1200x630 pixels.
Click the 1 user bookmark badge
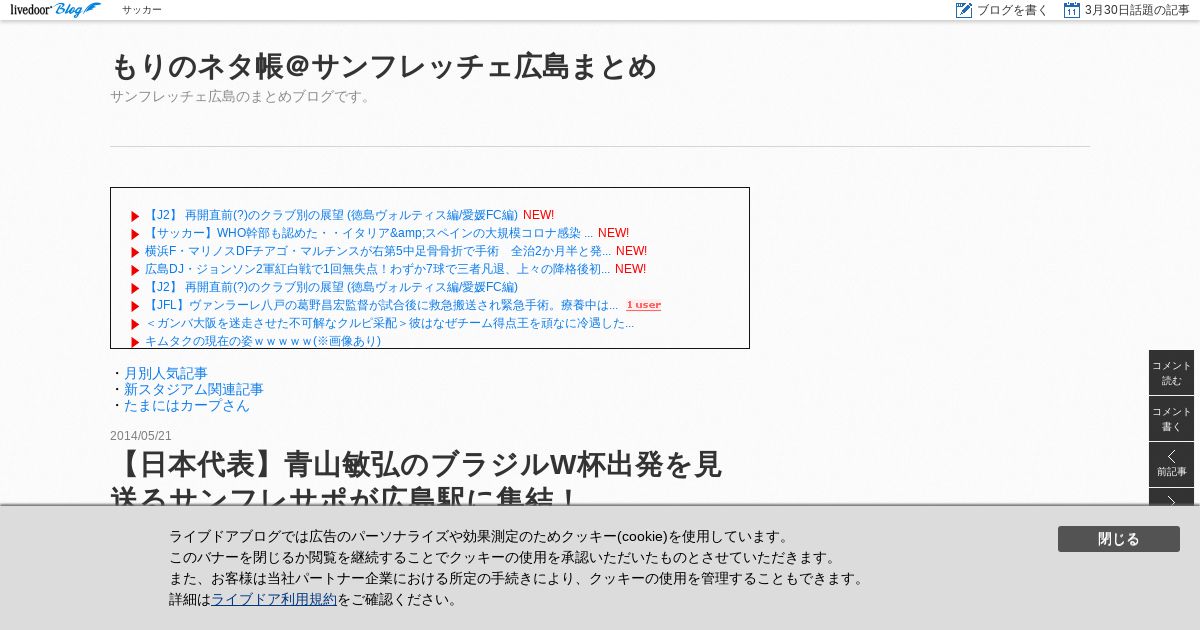click(x=644, y=305)
